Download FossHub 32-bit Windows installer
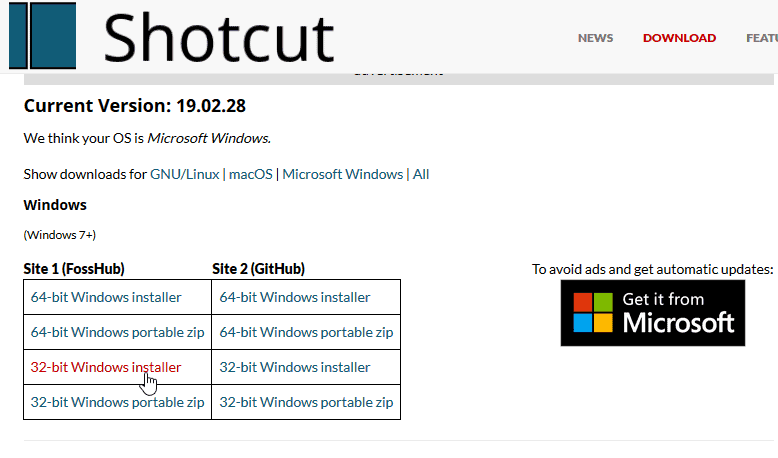Image resolution: width=778 pixels, height=458 pixels. click(x=106, y=367)
